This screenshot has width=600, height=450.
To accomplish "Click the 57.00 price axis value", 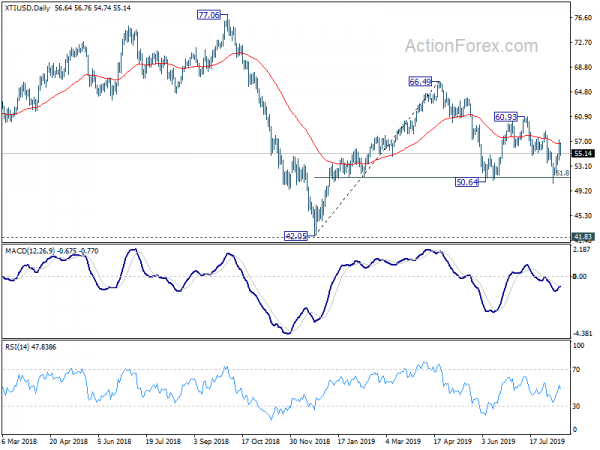I will coord(583,142).
